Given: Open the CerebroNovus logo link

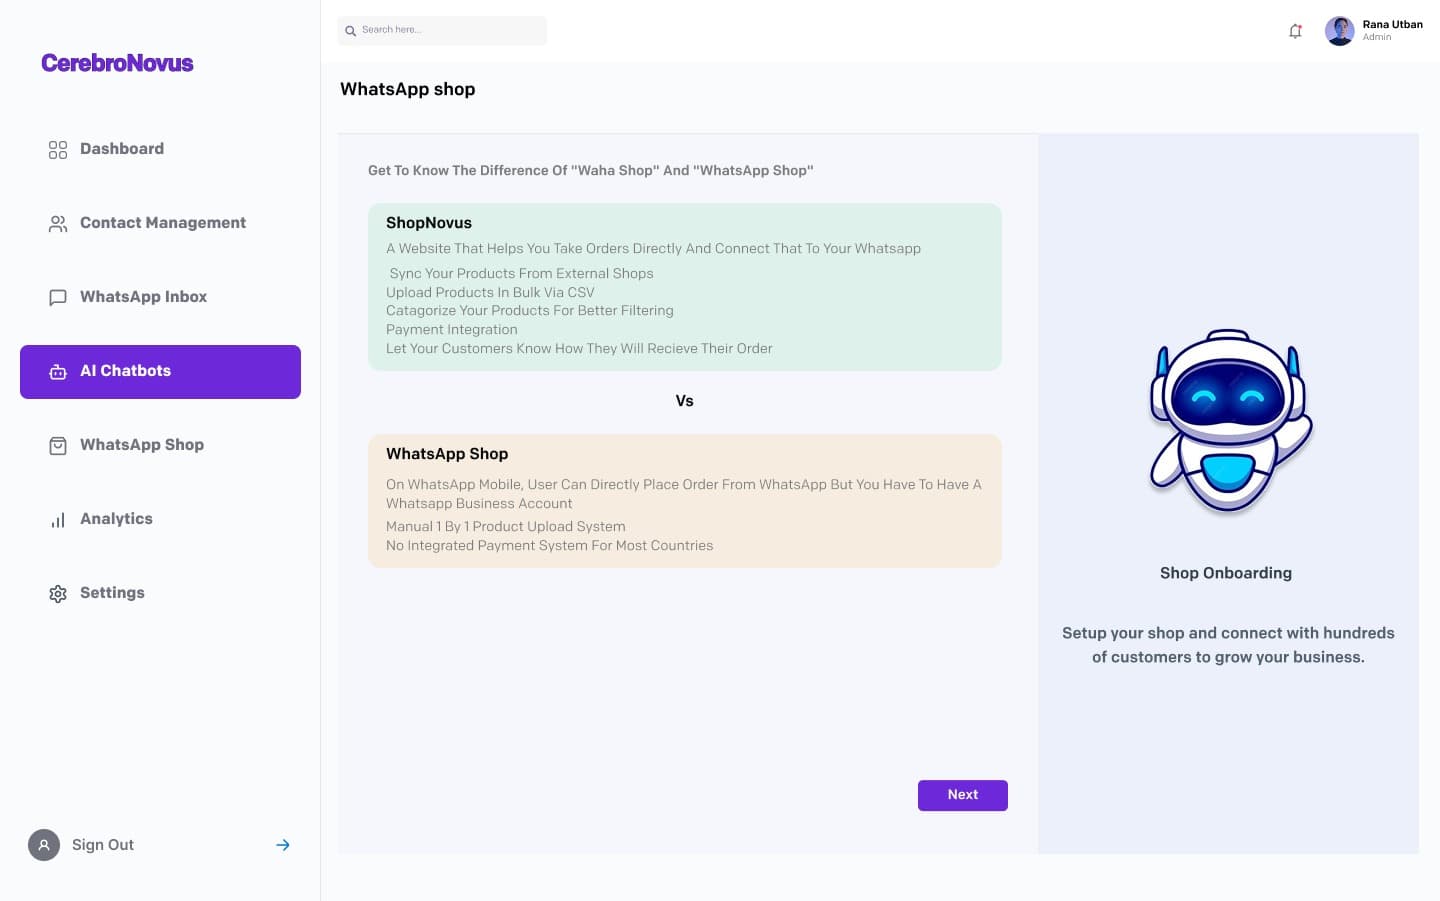Looking at the screenshot, I should tap(117, 63).
